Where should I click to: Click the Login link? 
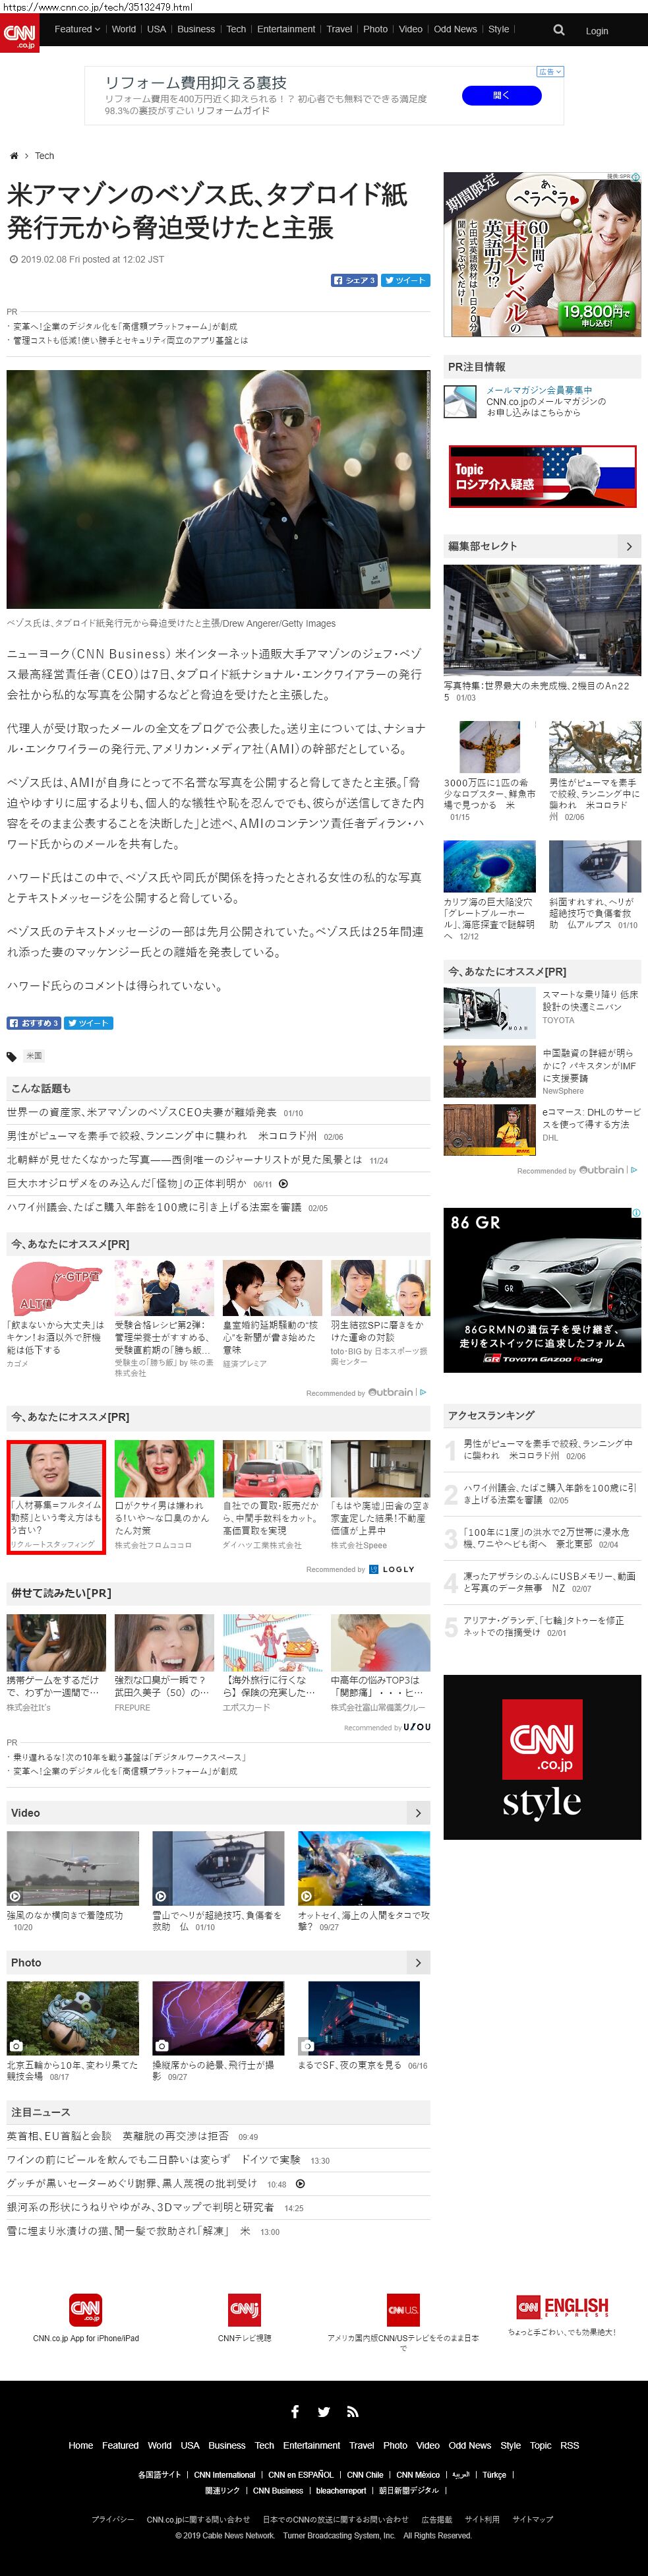click(x=597, y=31)
